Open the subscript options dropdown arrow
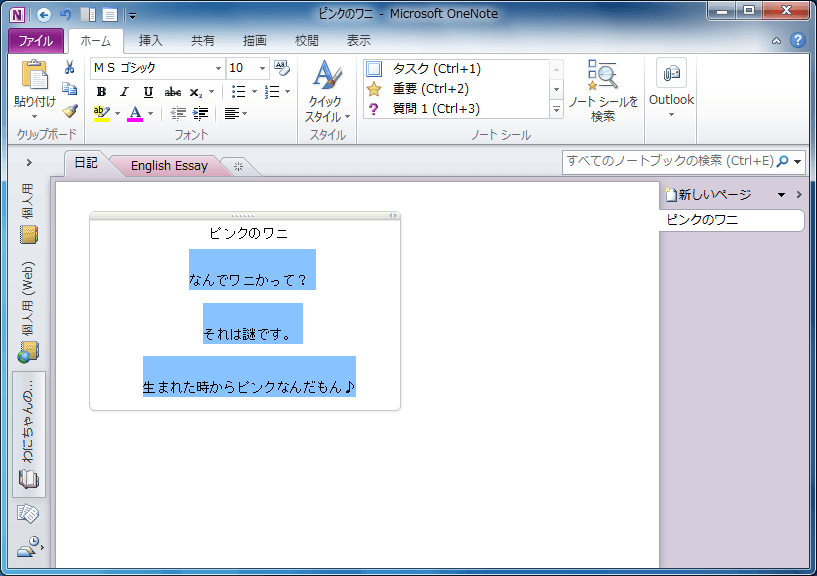Image resolution: width=817 pixels, height=576 pixels. tap(212, 92)
